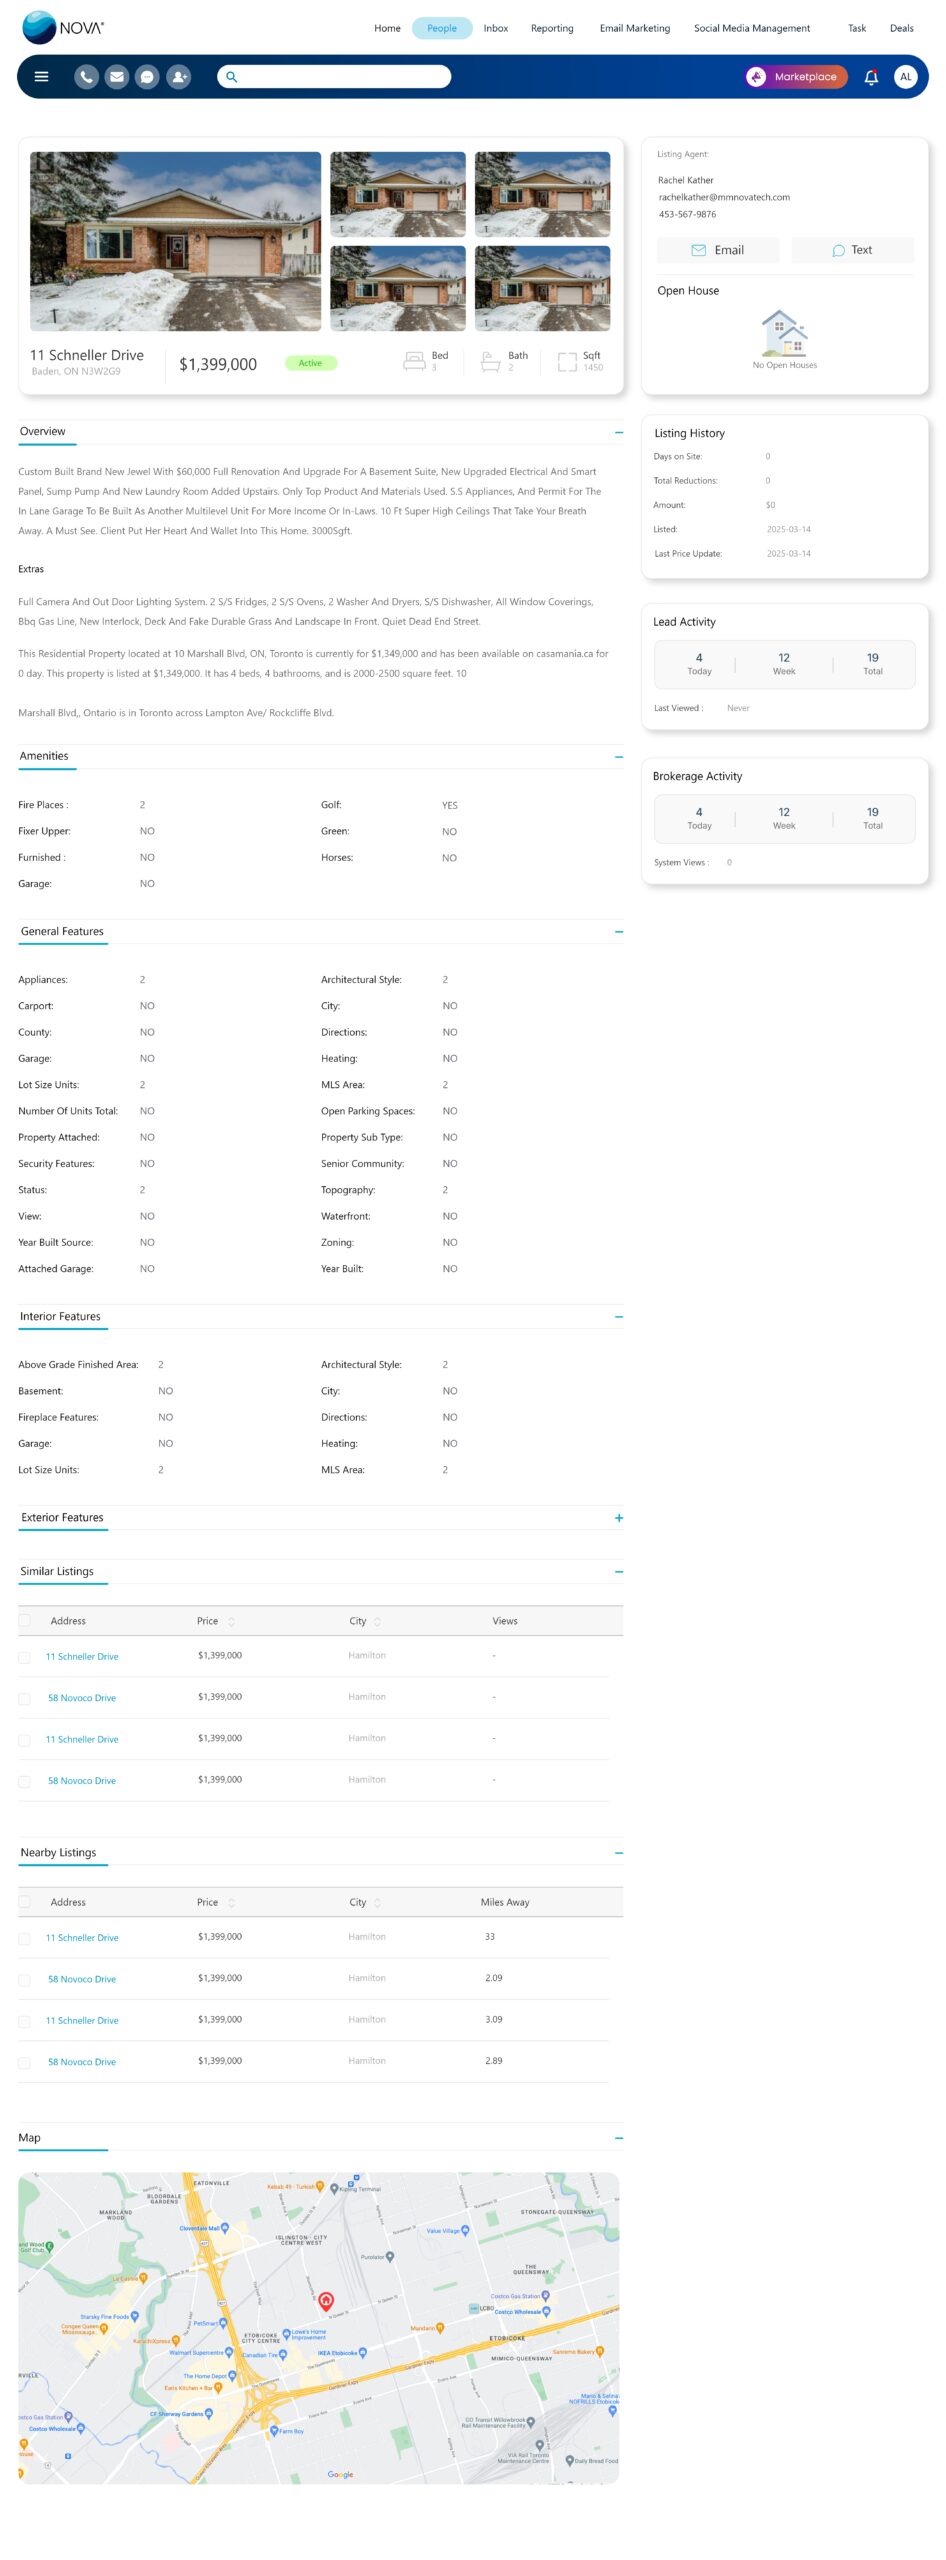Click the envelope mail icon in toolbar
The height and width of the screenshot is (2560, 946).
(x=117, y=77)
